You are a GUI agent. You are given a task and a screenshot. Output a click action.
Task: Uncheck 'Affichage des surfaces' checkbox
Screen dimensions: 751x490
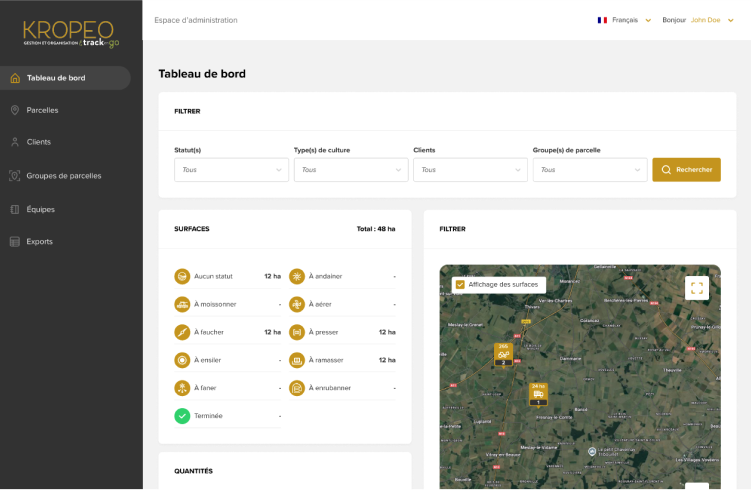pyautogui.click(x=460, y=285)
